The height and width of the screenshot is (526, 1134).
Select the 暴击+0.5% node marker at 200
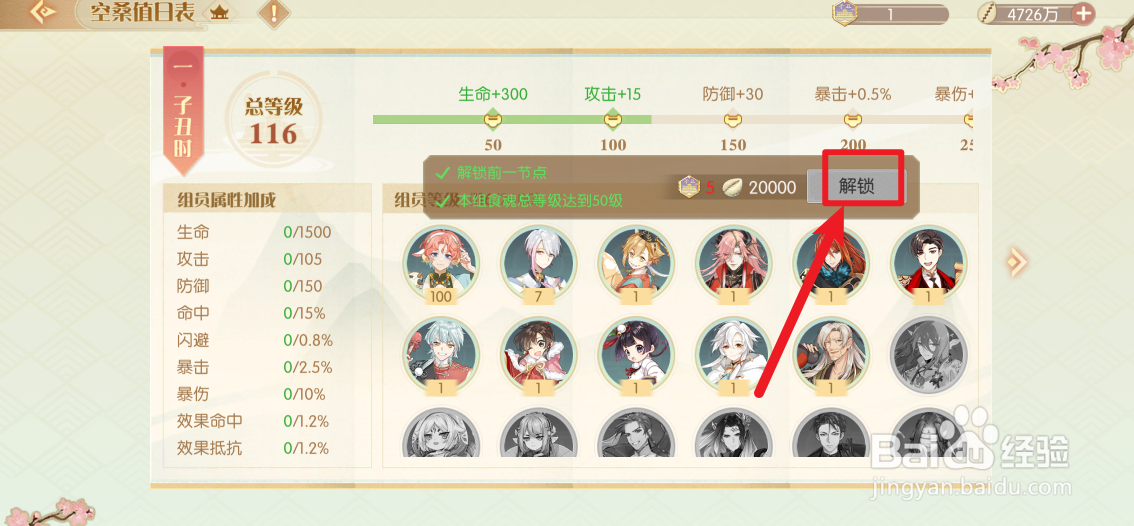[x=853, y=119]
